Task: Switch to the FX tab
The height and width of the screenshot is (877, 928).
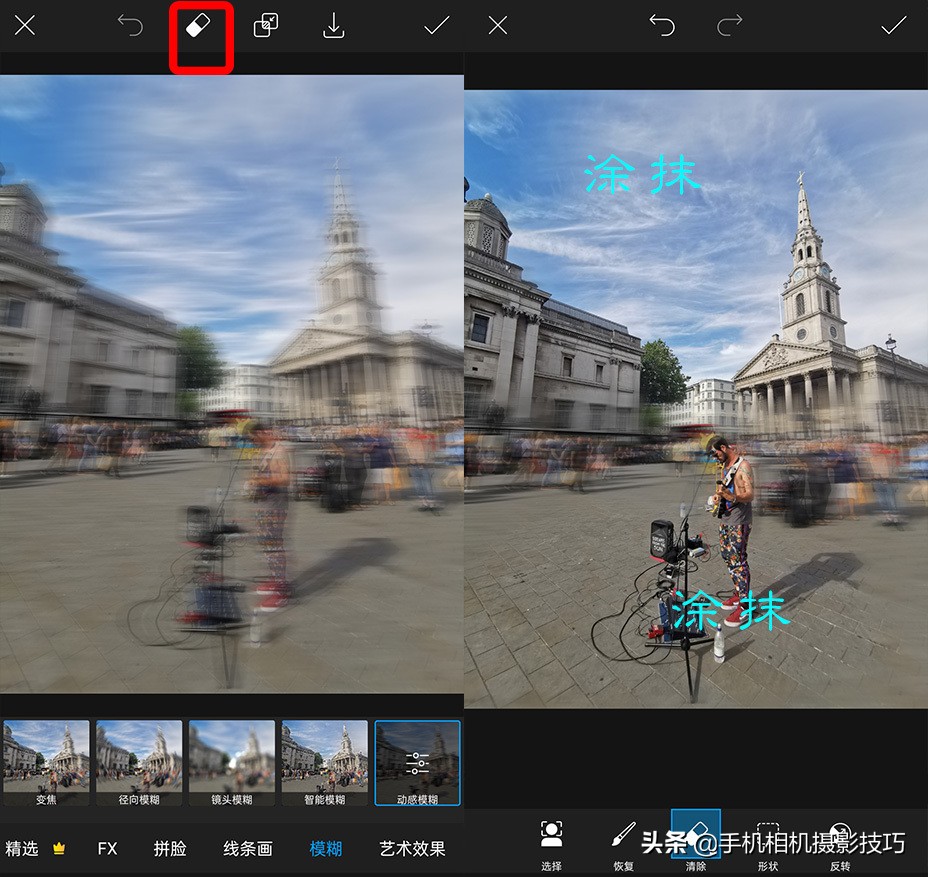Action: tap(107, 848)
